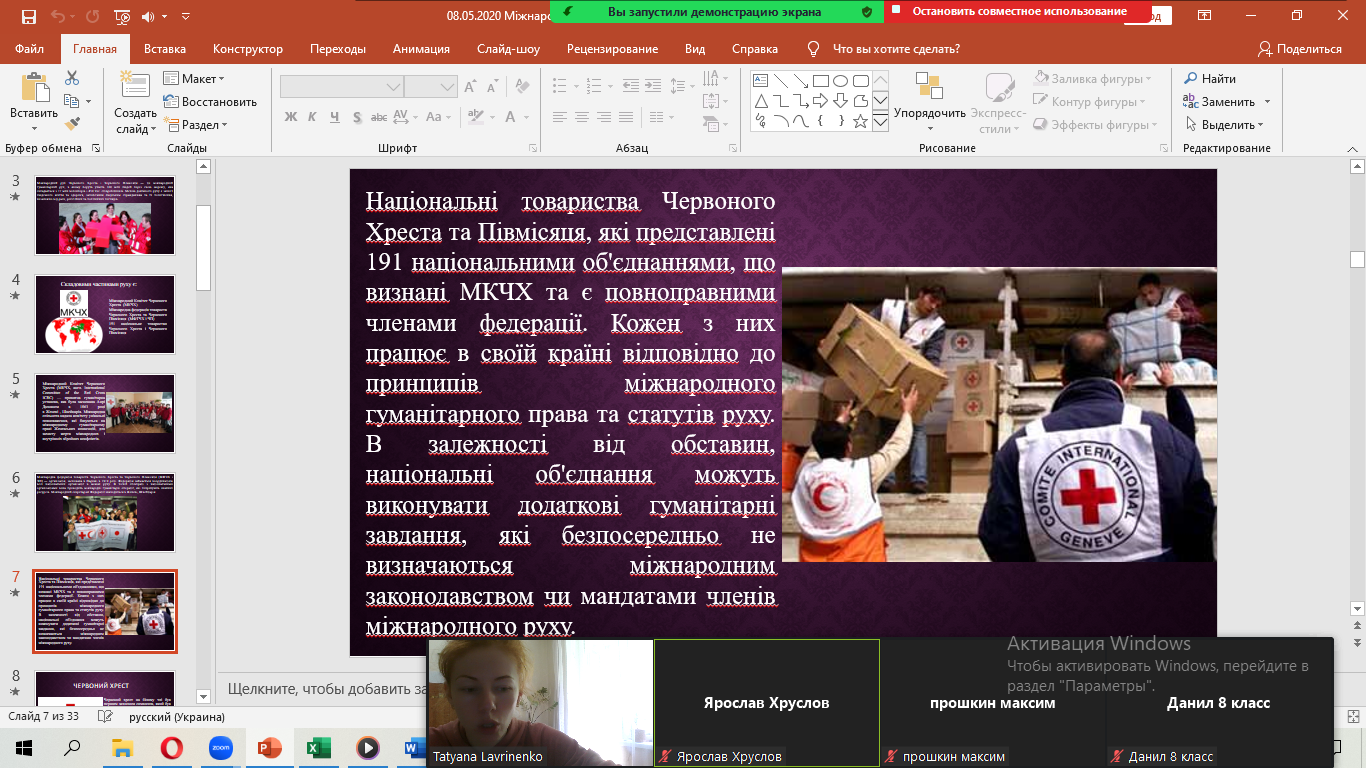
Task: Toggle text shadow S formatting
Action: point(360,116)
